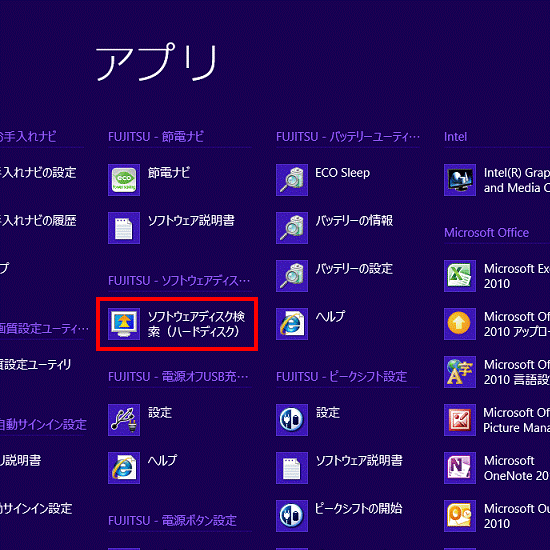Open Microsoft Office 2010 アップロード orange arrow icon
550x550 pixels.
460,324
